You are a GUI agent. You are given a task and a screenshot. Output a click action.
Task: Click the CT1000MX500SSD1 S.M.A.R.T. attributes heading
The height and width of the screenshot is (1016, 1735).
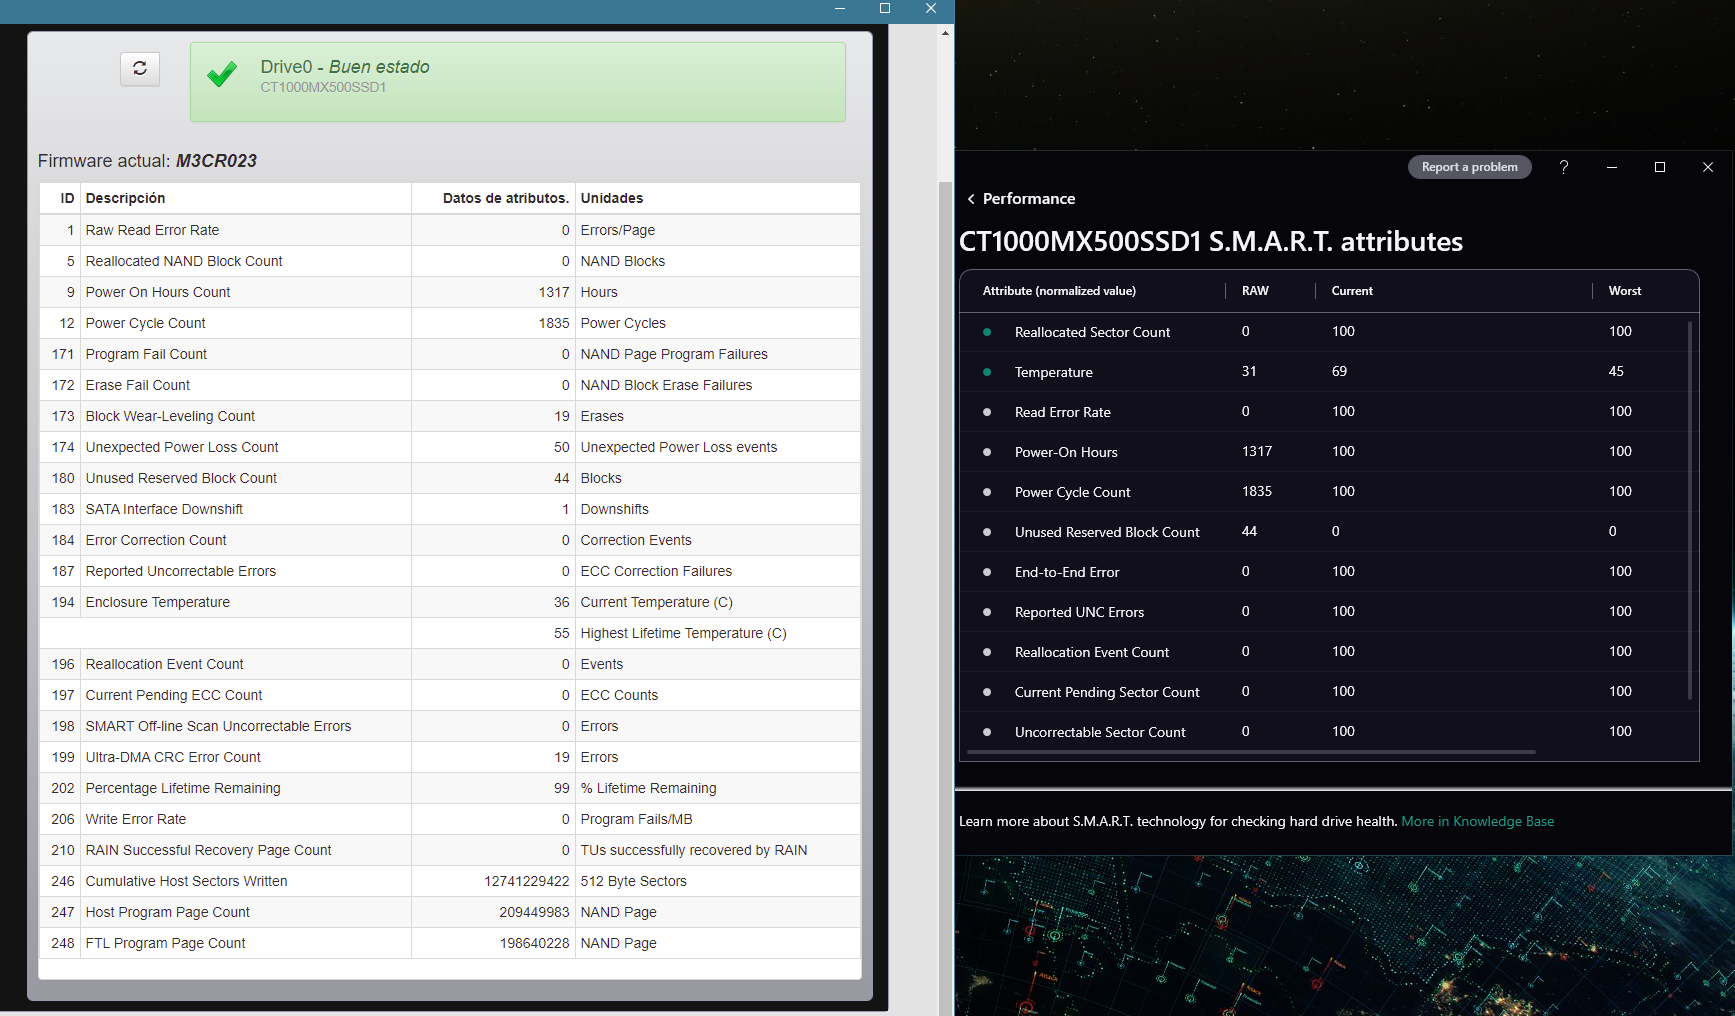click(1211, 242)
